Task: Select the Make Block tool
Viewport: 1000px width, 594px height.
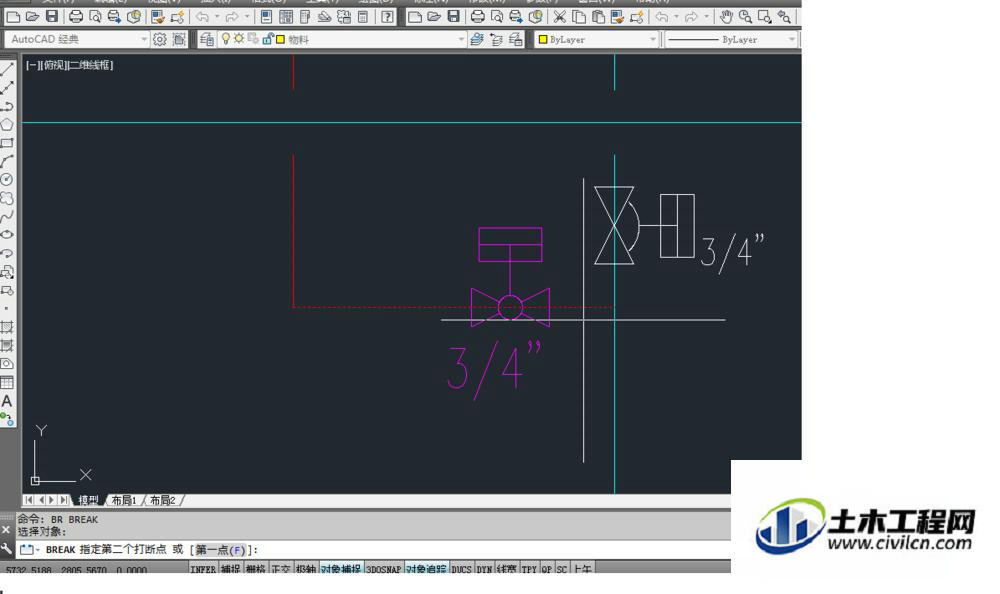Action: tap(7, 291)
